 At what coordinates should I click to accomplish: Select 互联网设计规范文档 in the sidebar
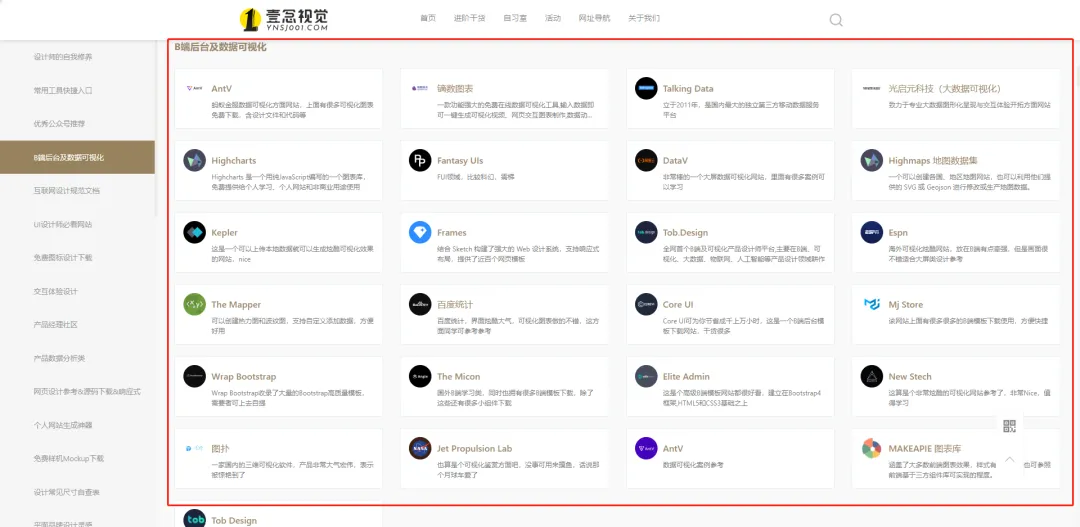[67, 191]
